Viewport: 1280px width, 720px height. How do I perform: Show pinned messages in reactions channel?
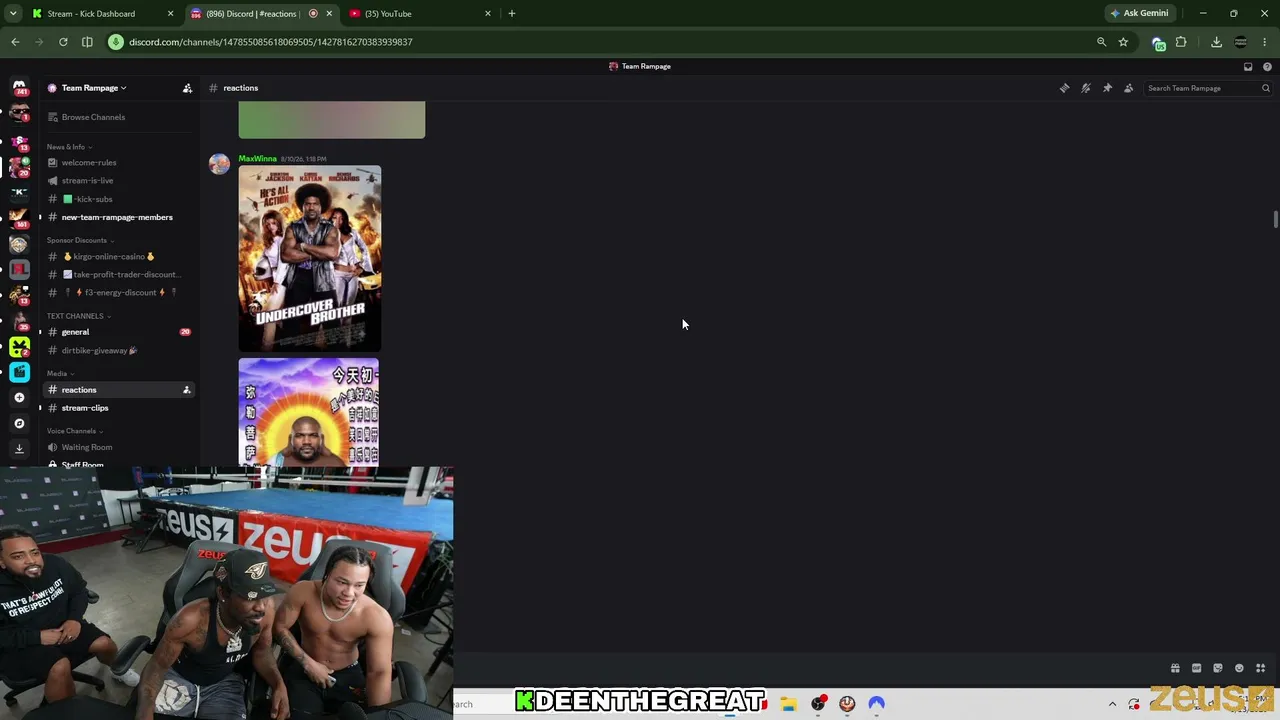(x=1107, y=88)
